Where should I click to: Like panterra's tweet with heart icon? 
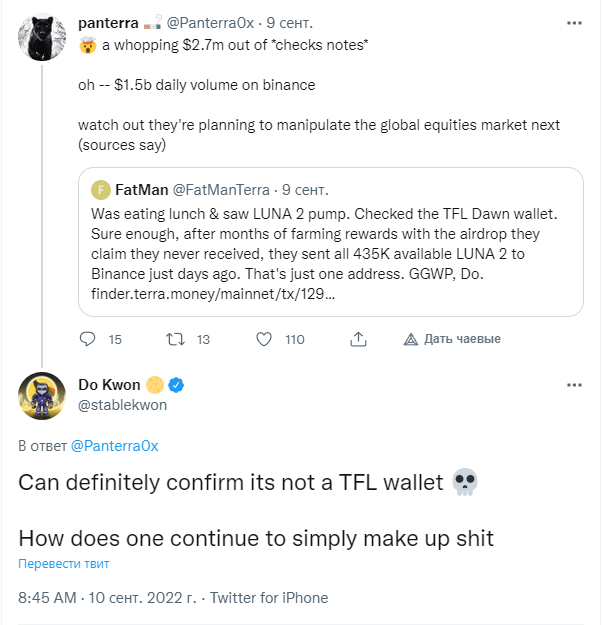click(x=264, y=339)
